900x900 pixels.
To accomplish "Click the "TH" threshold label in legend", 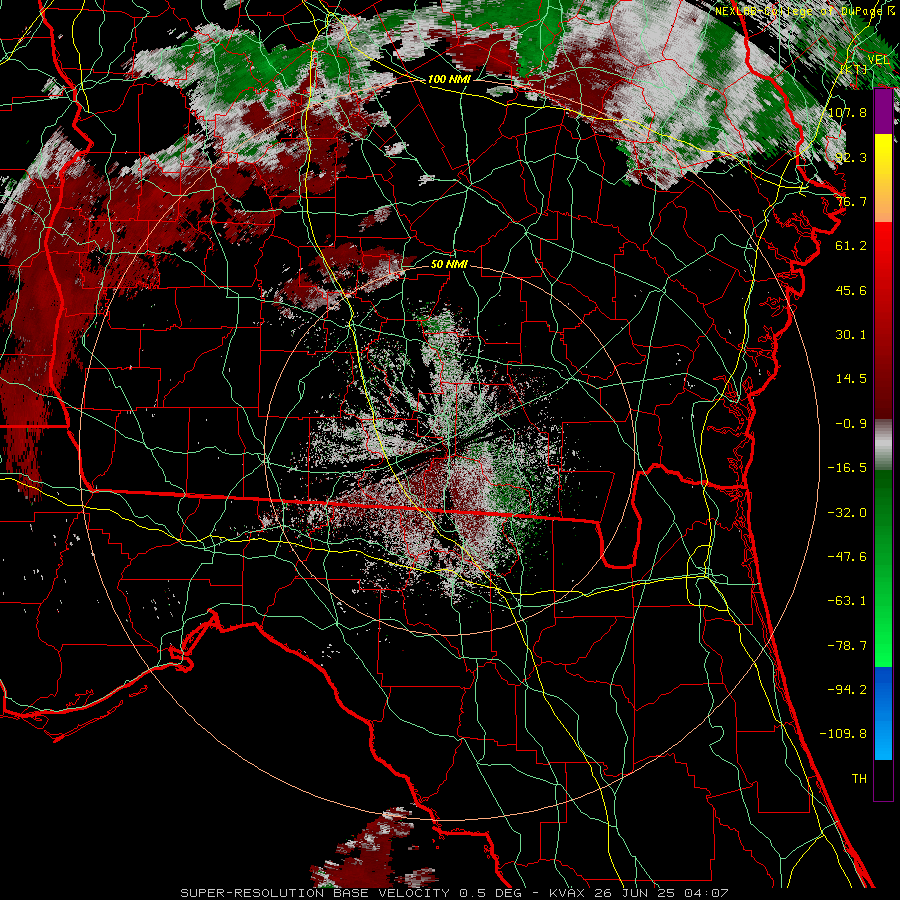I will point(859,779).
